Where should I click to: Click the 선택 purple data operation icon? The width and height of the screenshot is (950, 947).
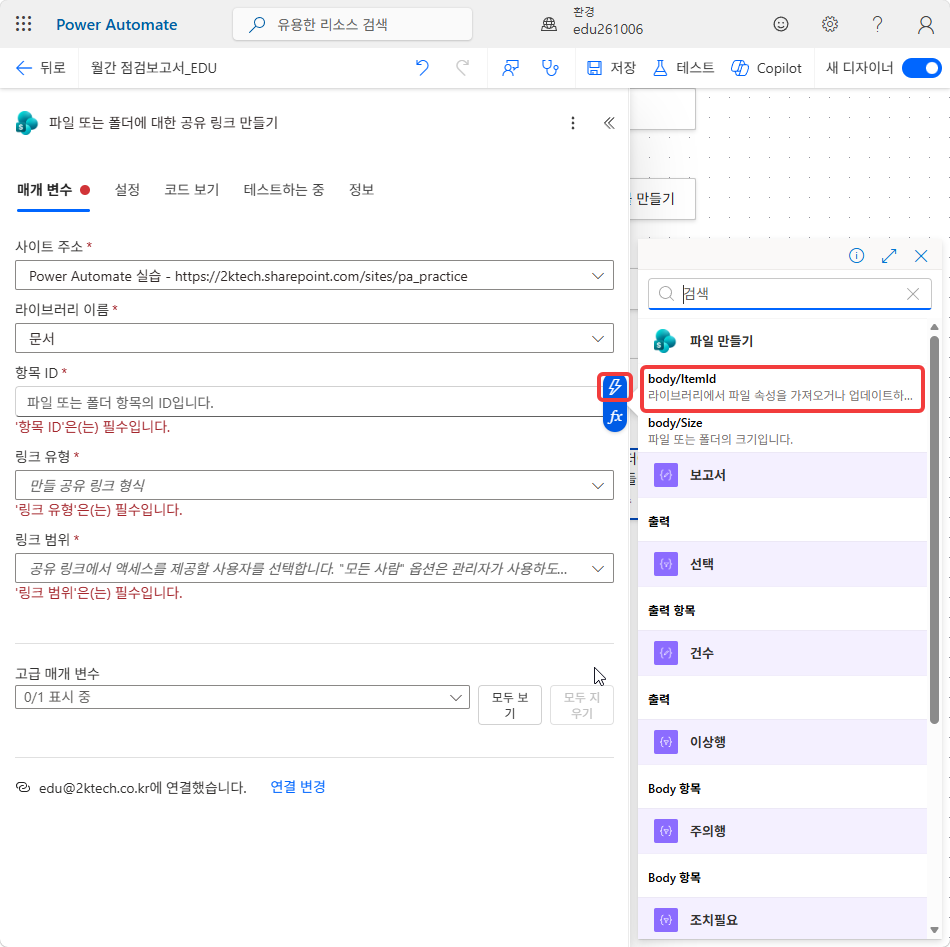[x=666, y=564]
